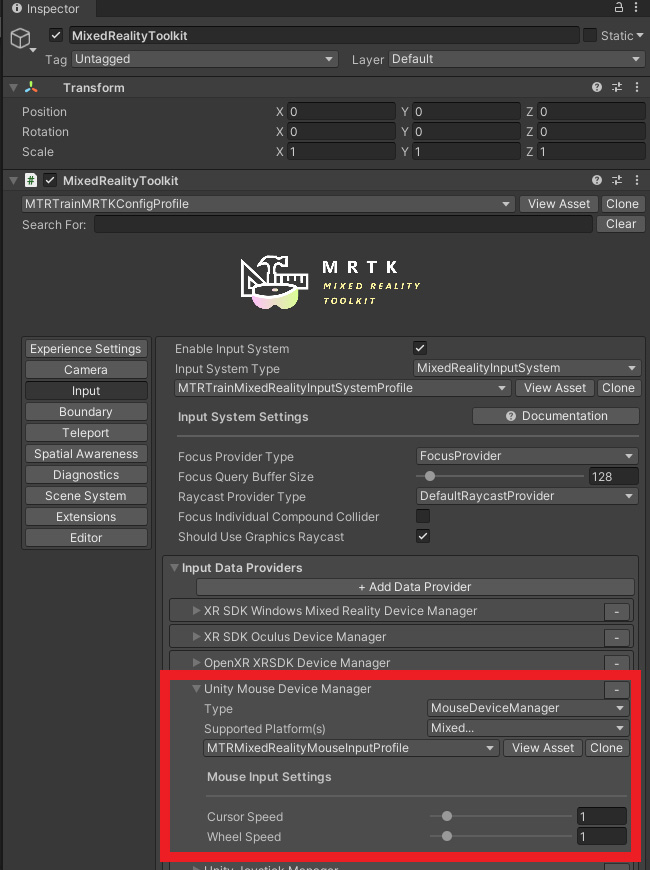Toggle the Static checkbox
This screenshot has width=650, height=870.
click(x=589, y=35)
